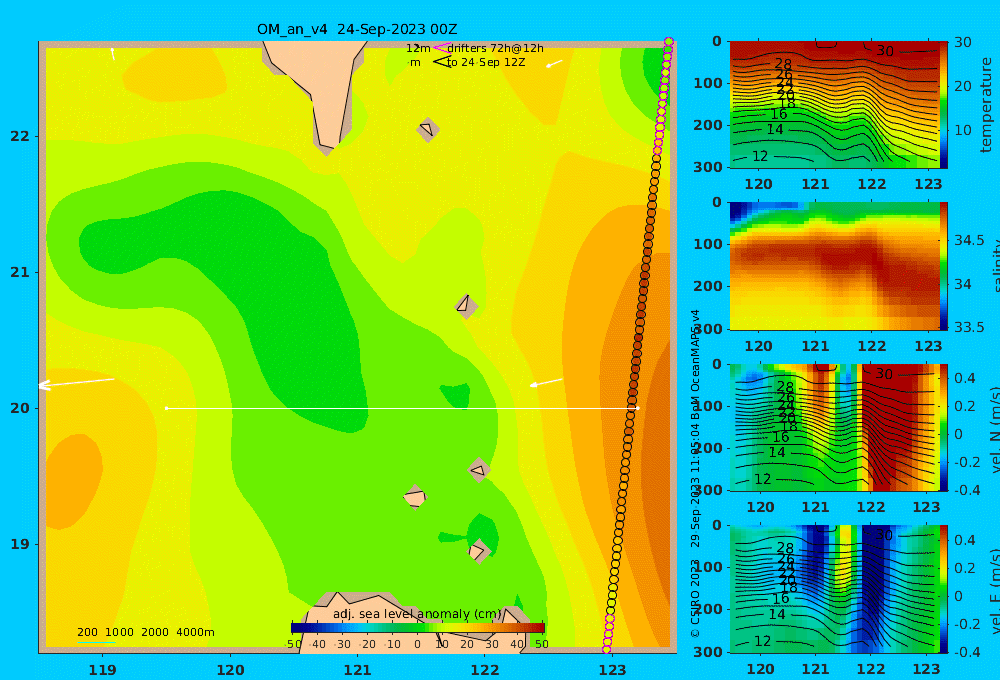This screenshot has width=1000, height=680.
Task: Open the eastward velocity cross-section panel
Action: coord(834,589)
